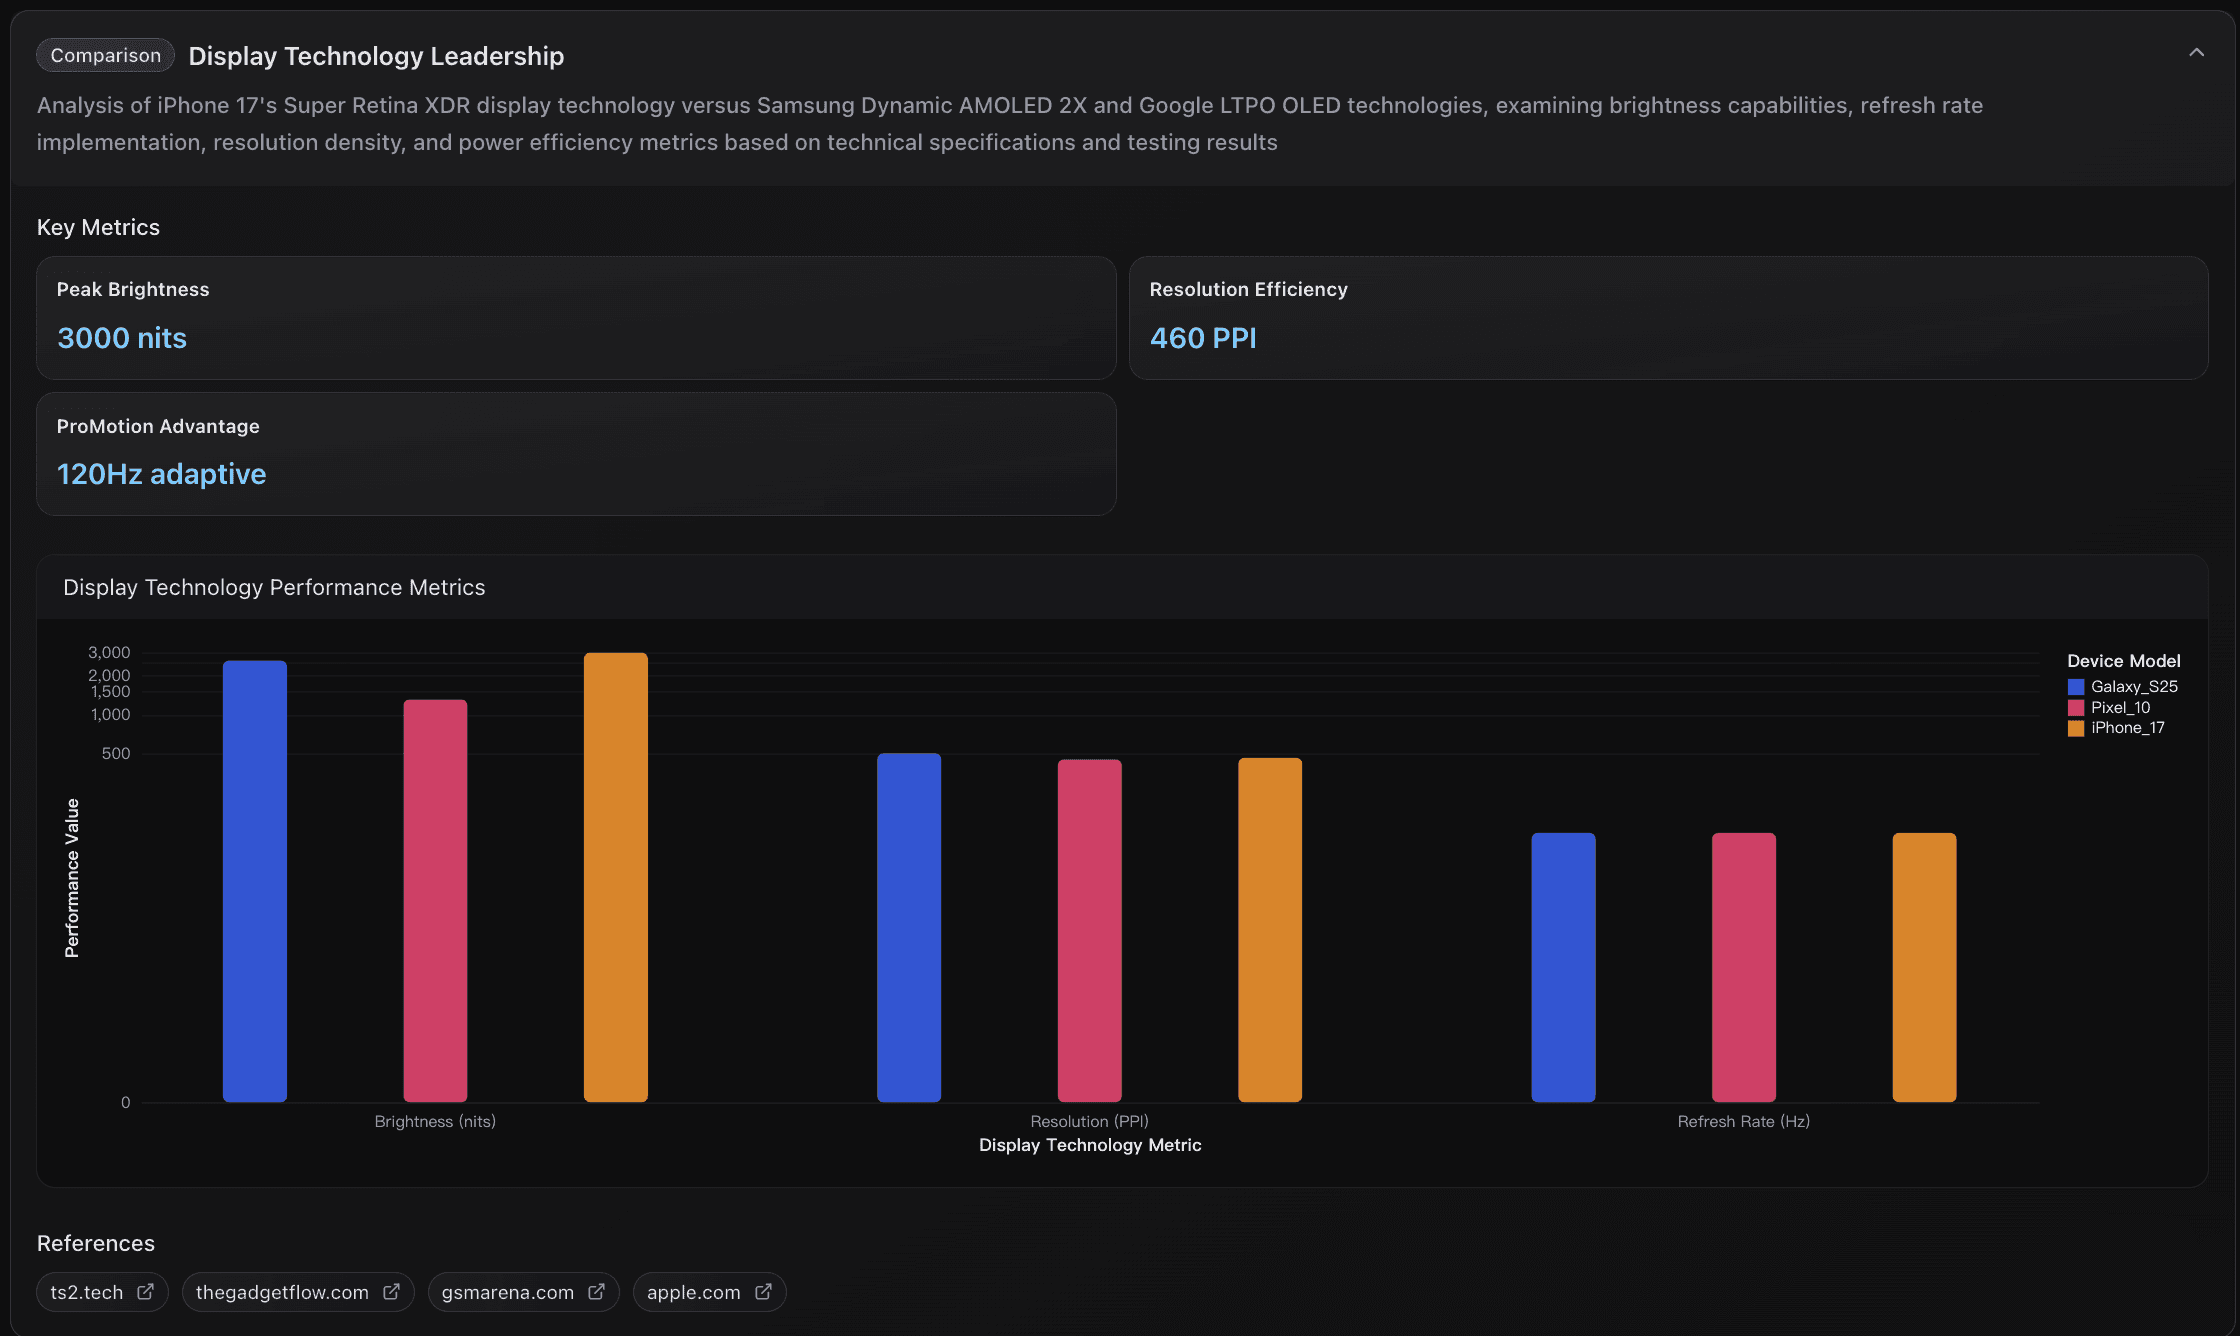2240x1336 pixels.
Task: Click the orange iPhone_17 Refresh Rate bar
Action: 1924,967
